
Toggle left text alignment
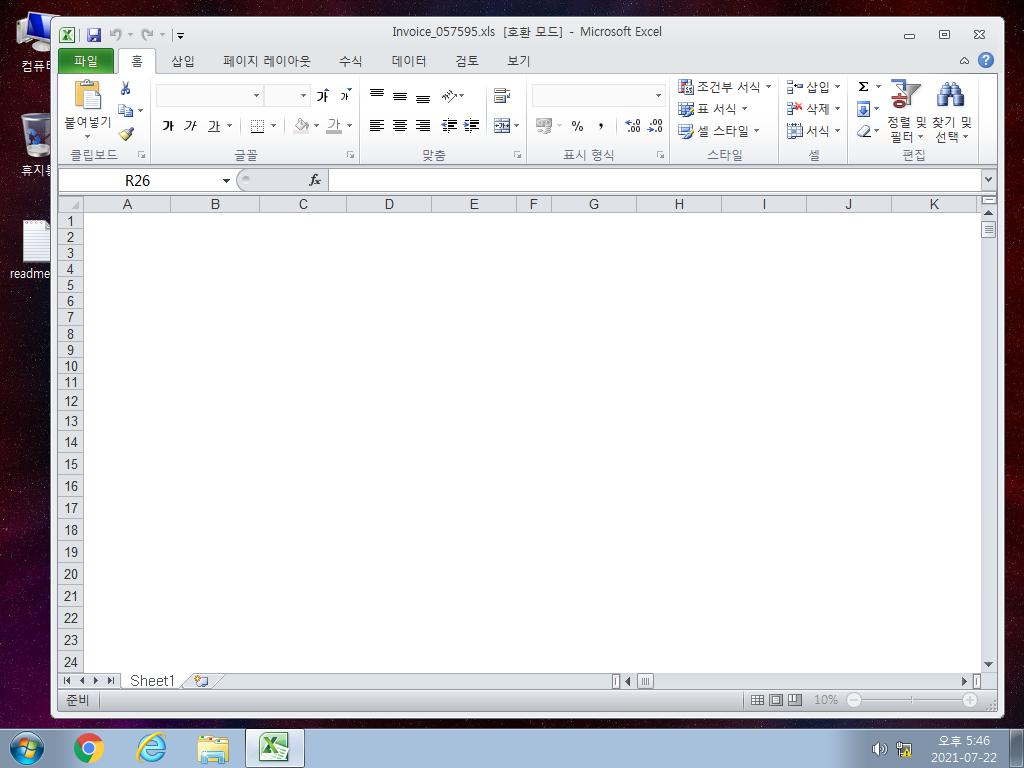(x=377, y=125)
